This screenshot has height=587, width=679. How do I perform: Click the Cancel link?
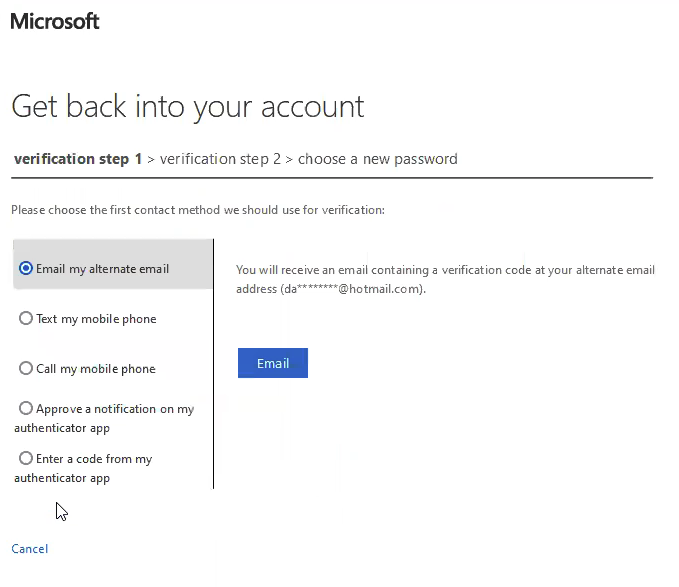(29, 548)
